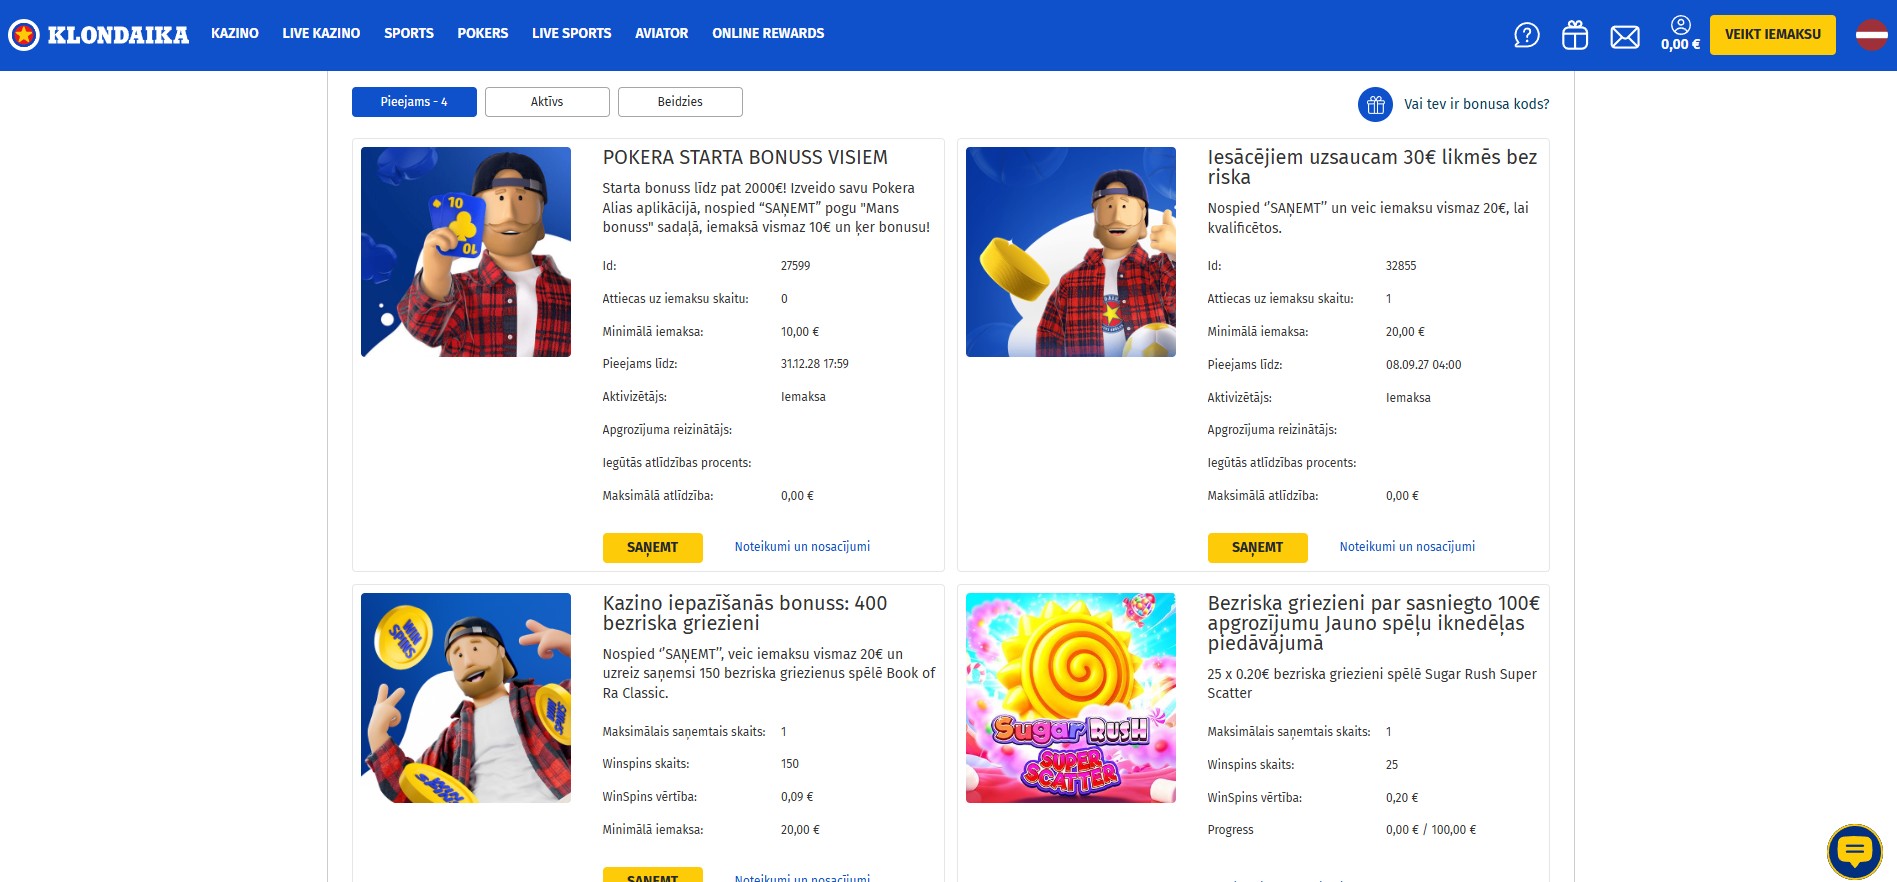Image resolution: width=1897 pixels, height=882 pixels.
Task: Open the messages envelope icon
Action: [x=1624, y=34]
